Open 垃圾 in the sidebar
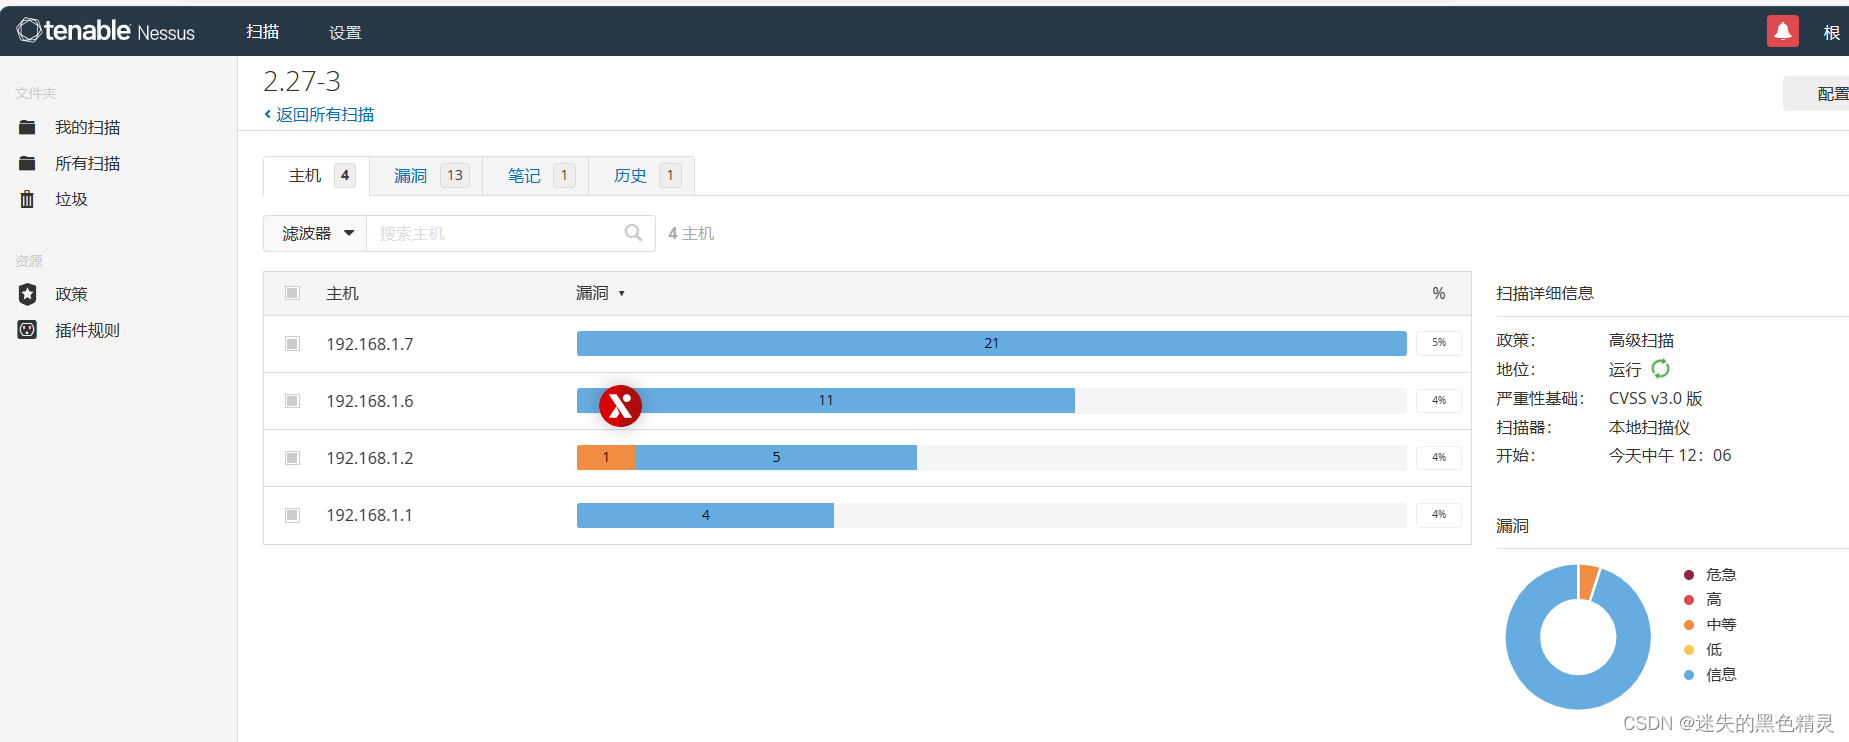 pos(71,199)
